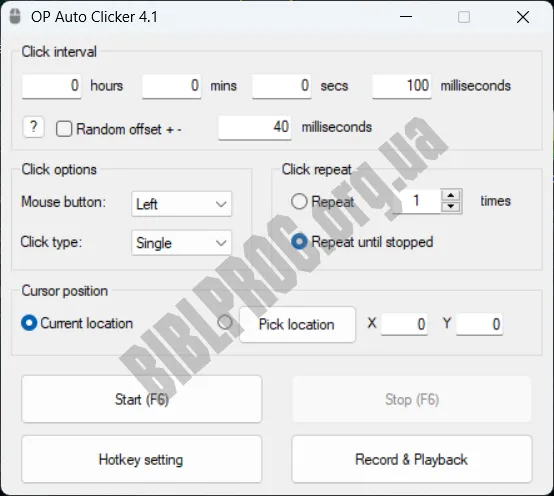Image resolution: width=554 pixels, height=496 pixels.
Task: Click the 'Mouse button:' label
Action: tap(64, 202)
